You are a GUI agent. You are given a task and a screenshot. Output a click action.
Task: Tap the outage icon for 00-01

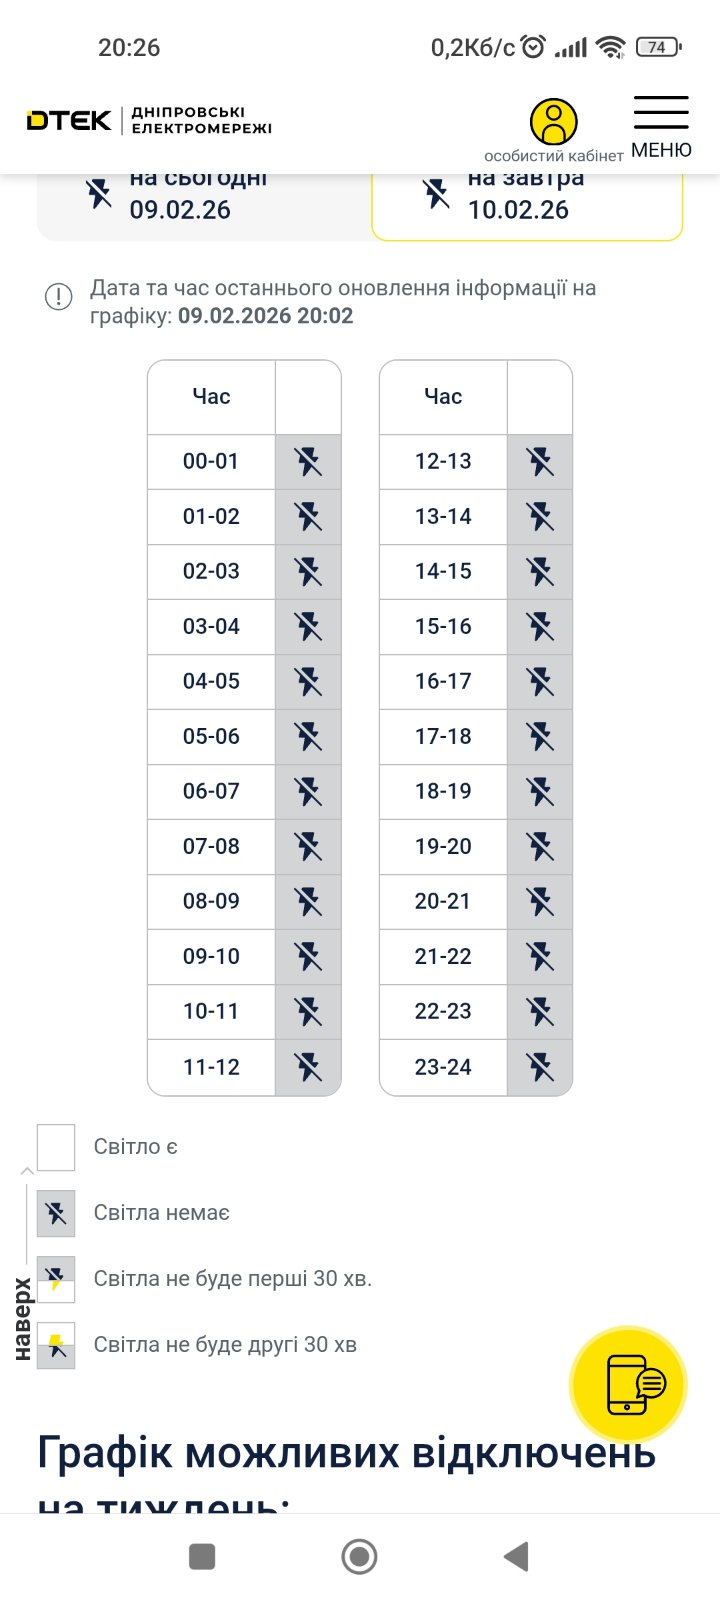click(x=308, y=462)
